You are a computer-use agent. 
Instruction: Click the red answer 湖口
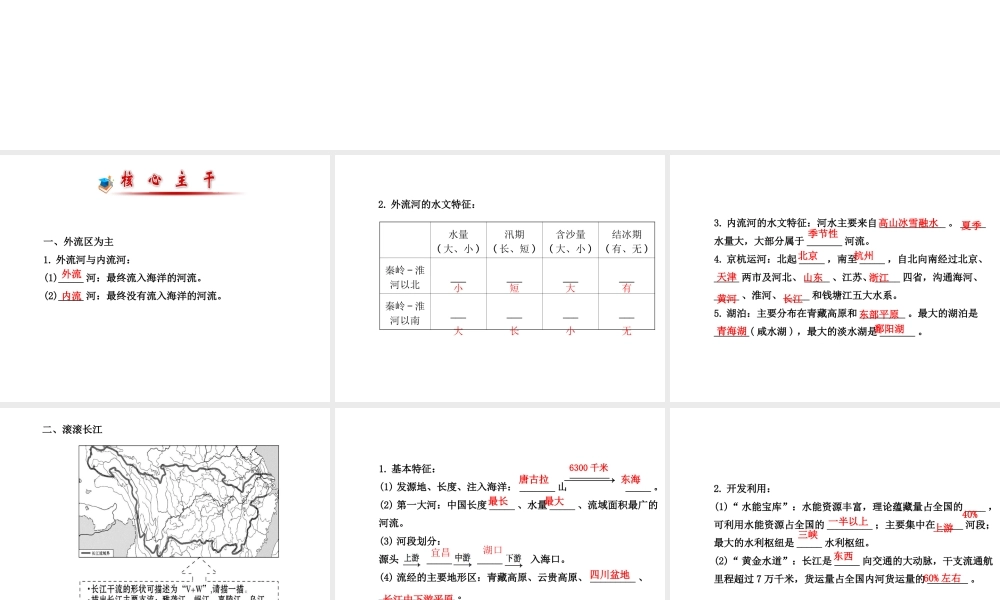(492, 550)
